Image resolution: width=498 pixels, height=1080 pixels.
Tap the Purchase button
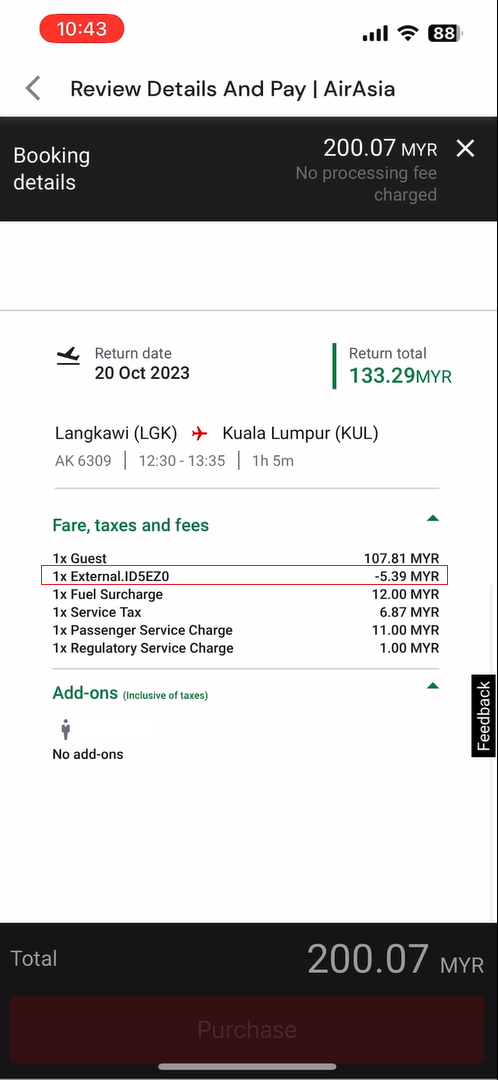coord(247,1029)
